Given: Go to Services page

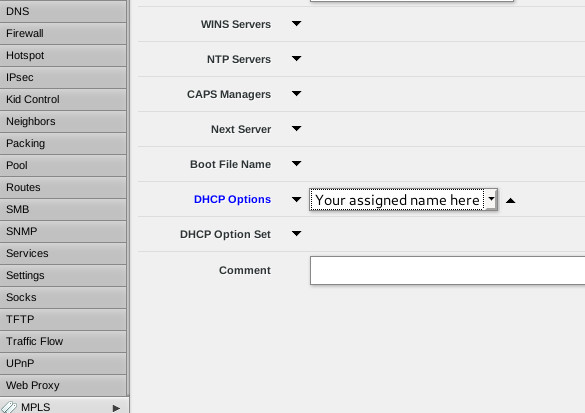Looking at the screenshot, I should 63,253.
